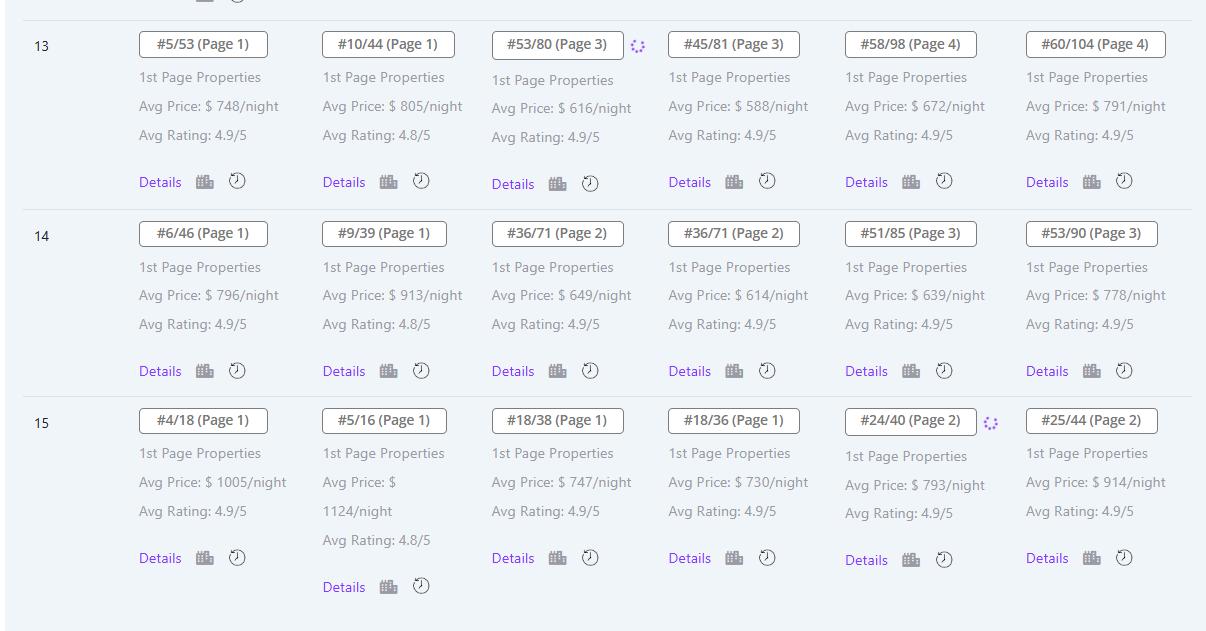The width and height of the screenshot is (1206, 631).
Task: Click clock icon in #9/39 (Page 1) cell
Action: pyautogui.click(x=421, y=370)
